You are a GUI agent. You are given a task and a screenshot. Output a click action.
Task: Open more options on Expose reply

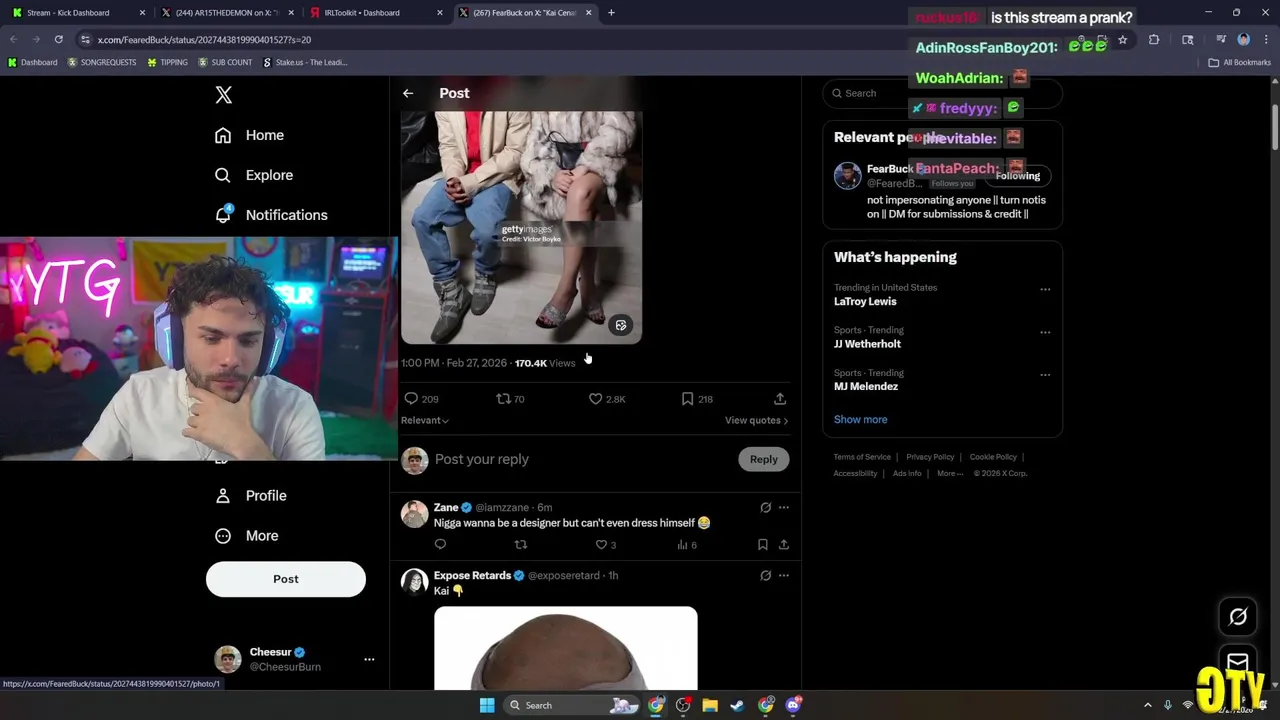click(784, 576)
